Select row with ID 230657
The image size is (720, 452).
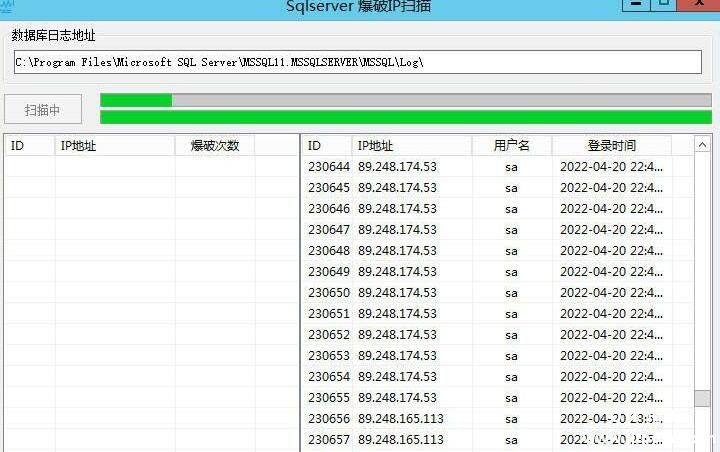point(498,440)
